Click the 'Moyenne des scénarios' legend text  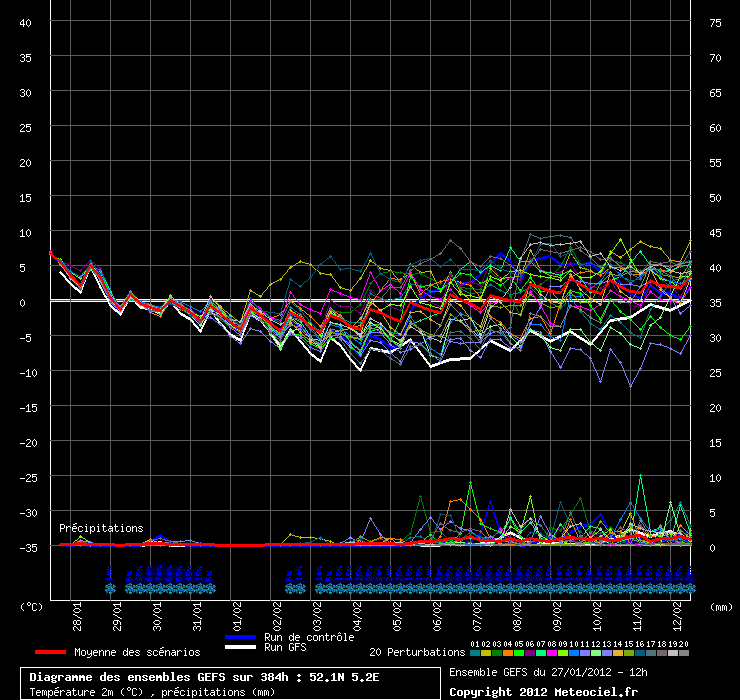tap(136, 652)
